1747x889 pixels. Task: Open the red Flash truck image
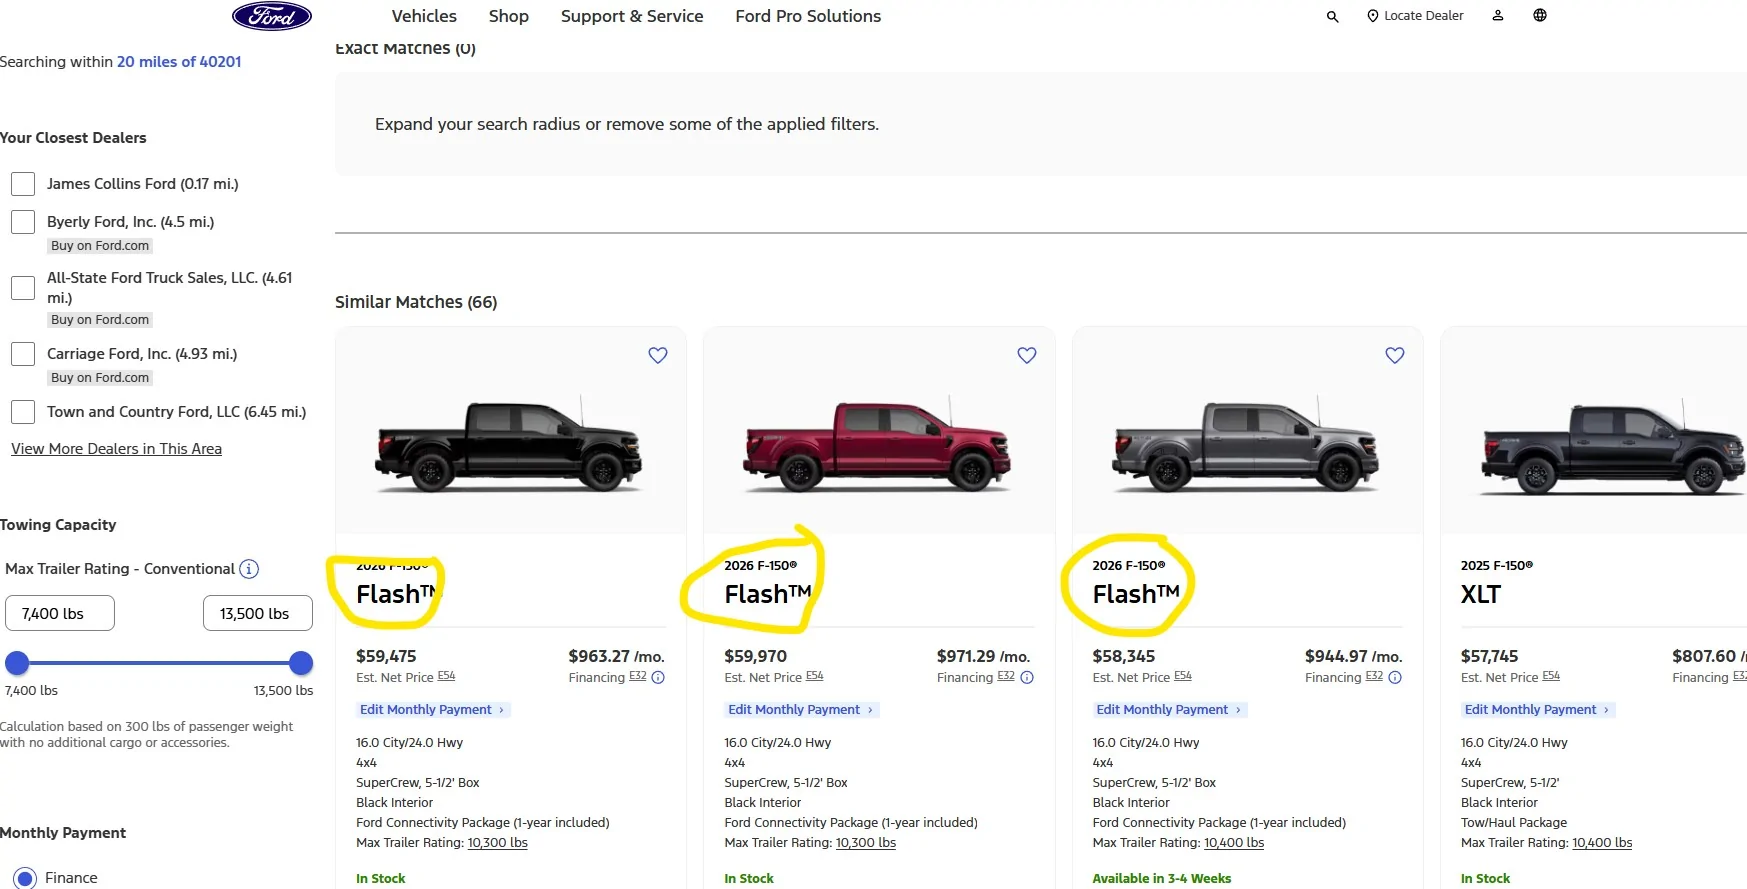click(x=877, y=445)
